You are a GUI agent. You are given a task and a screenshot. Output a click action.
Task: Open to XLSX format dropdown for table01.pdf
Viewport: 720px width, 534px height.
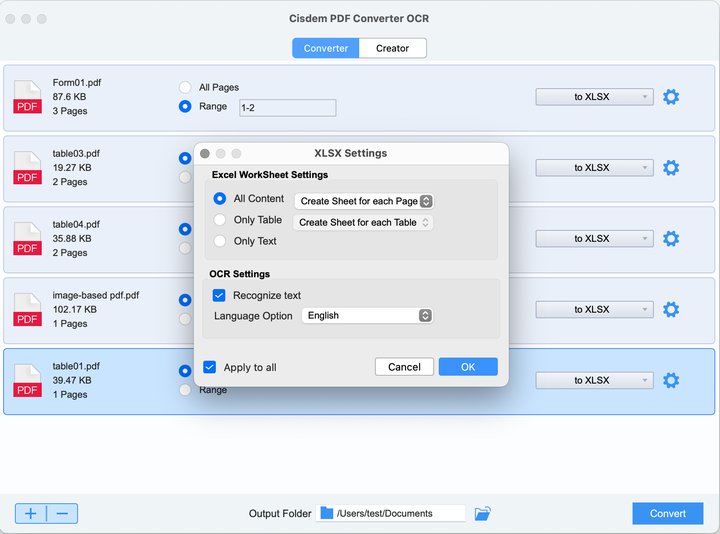click(x=594, y=380)
